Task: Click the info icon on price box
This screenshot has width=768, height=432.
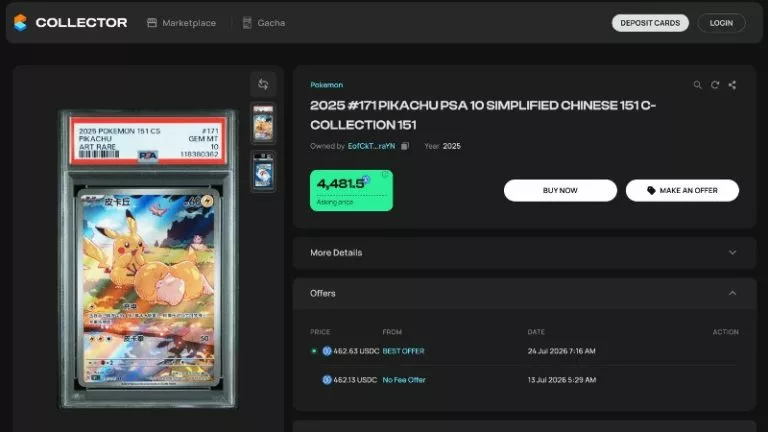Action: [x=385, y=175]
